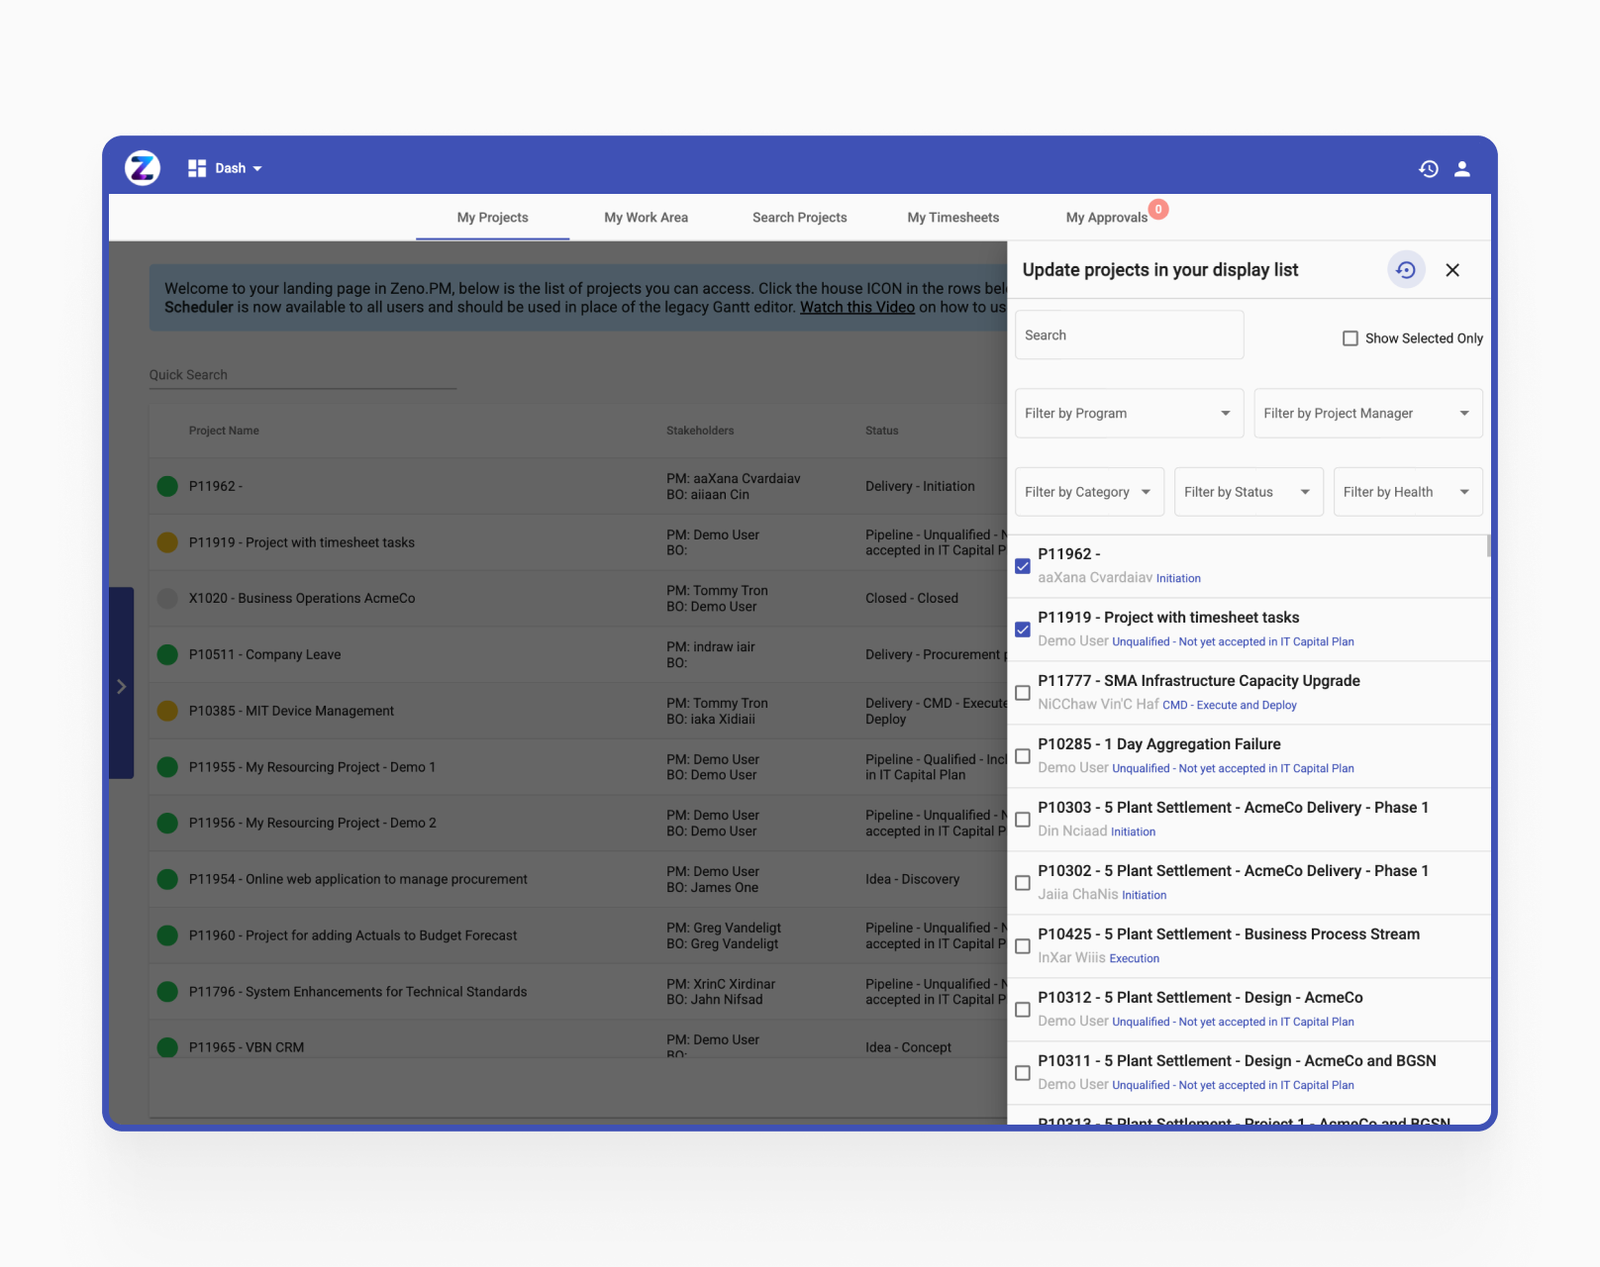
Task: Click the history clock icon in the header
Action: (x=1428, y=169)
